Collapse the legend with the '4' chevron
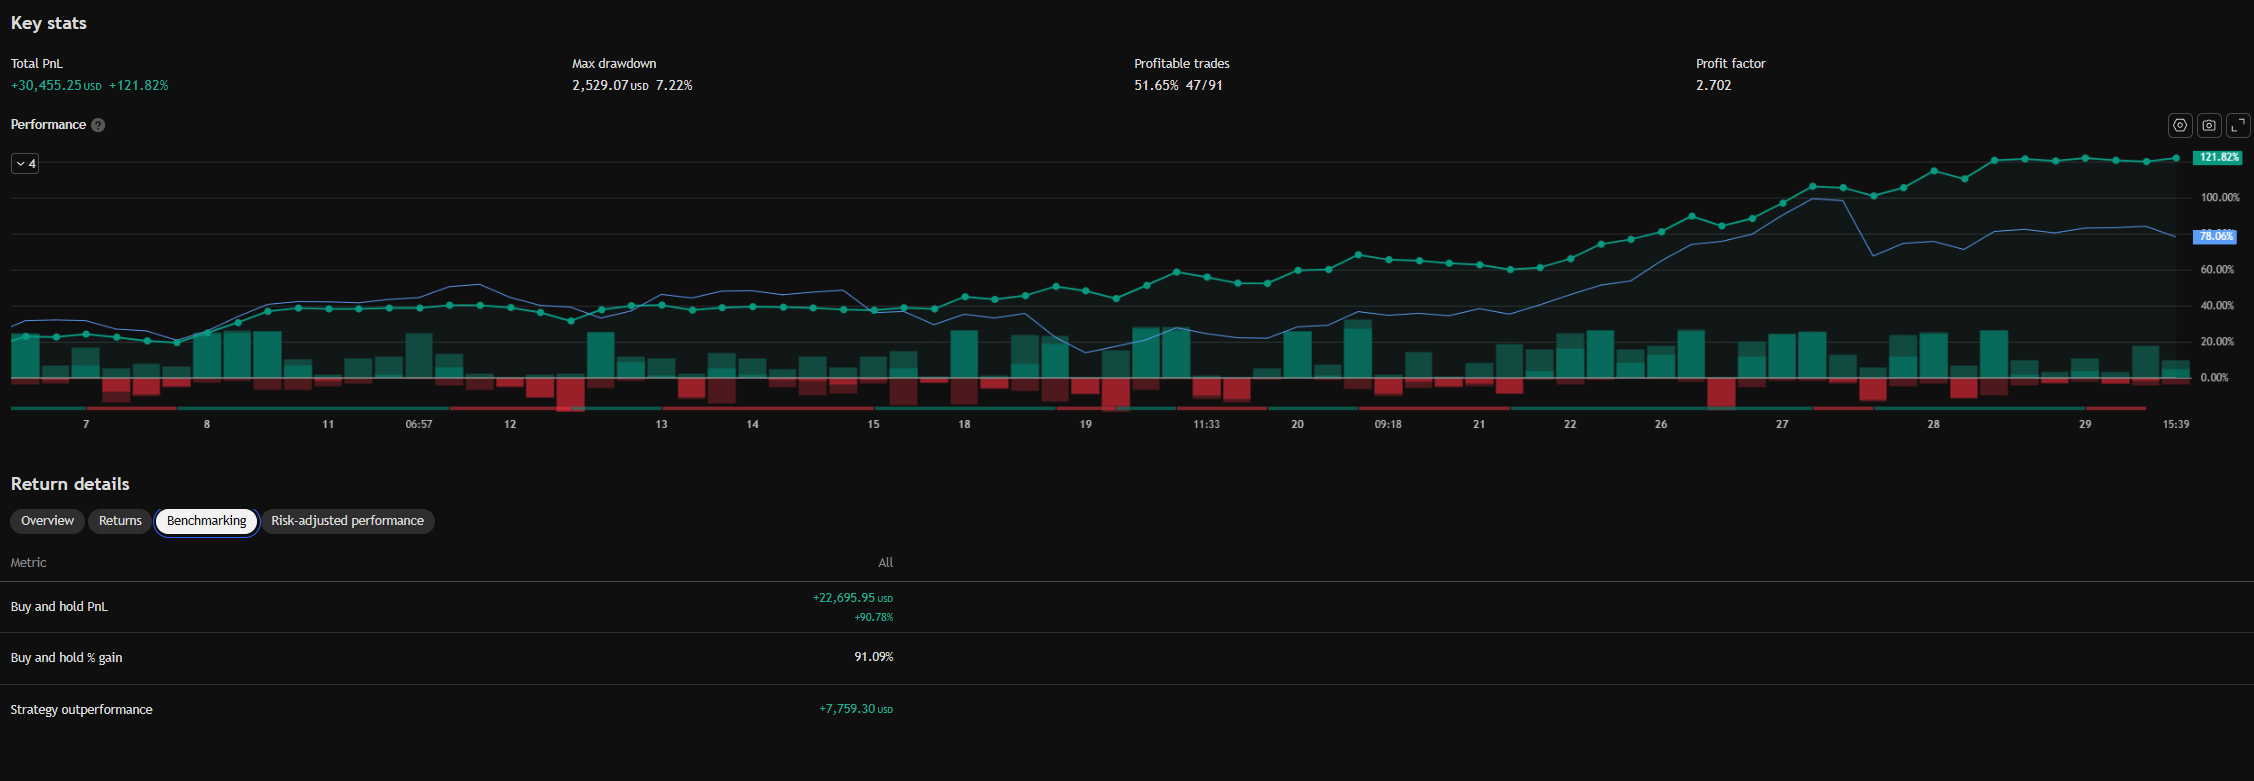Viewport: 2254px width, 781px height. [25, 163]
